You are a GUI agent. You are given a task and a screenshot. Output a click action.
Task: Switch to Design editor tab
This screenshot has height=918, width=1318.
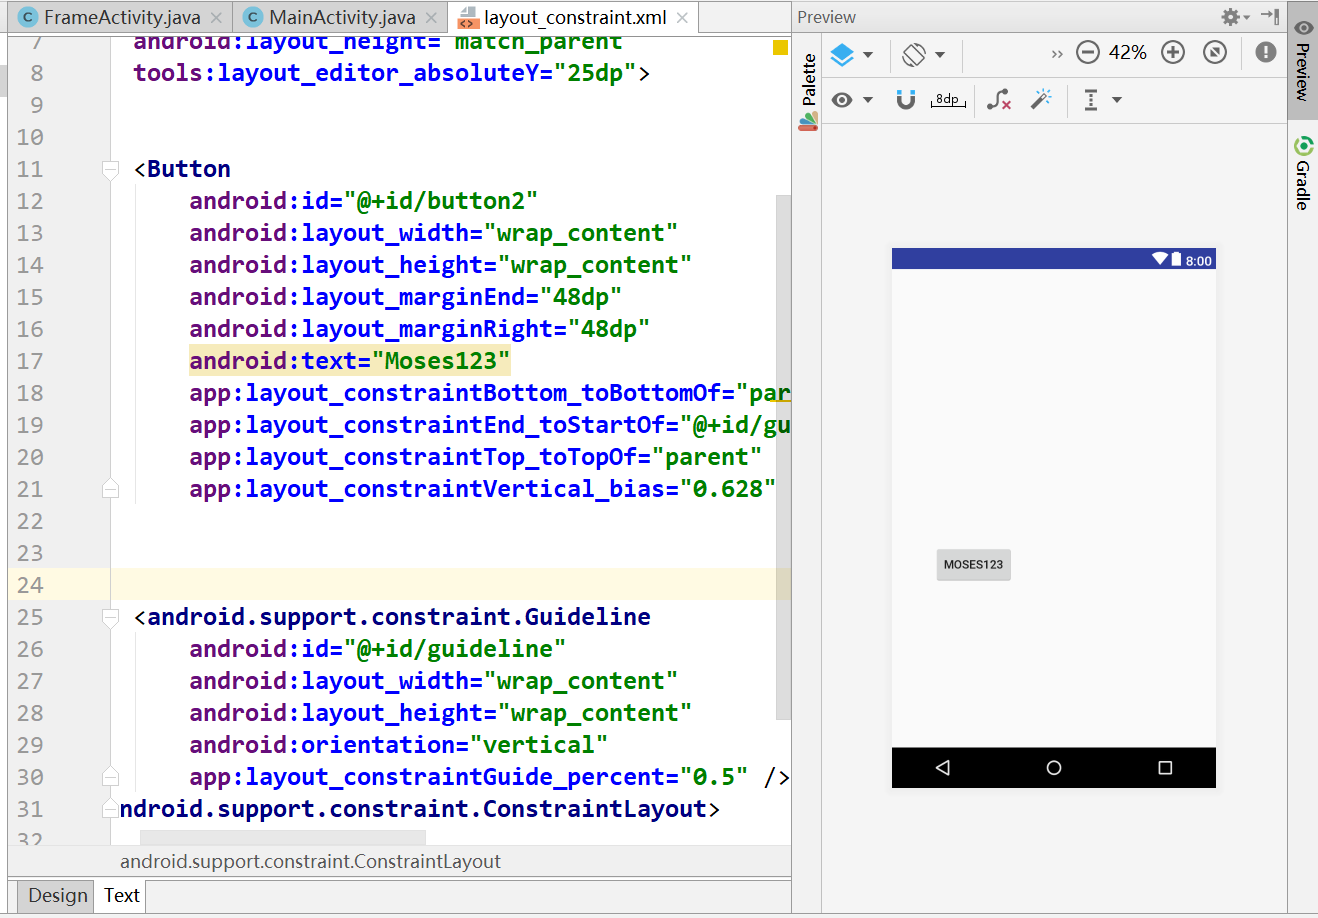58,895
